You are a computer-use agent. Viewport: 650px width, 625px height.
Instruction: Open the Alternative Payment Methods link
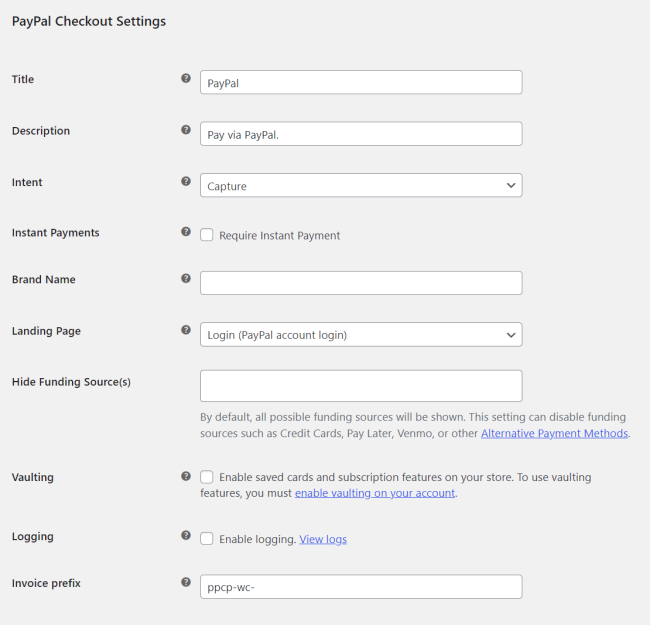pos(554,434)
